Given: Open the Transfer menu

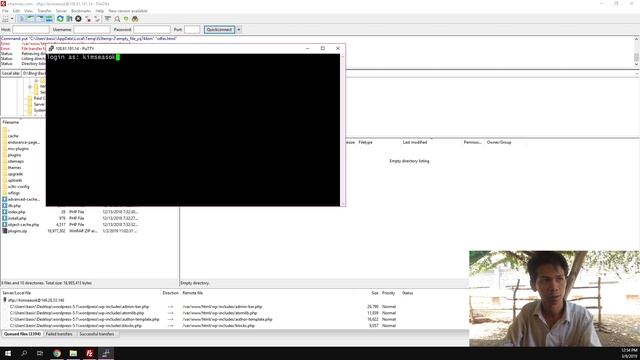Looking at the screenshot, I should click(x=44, y=11).
